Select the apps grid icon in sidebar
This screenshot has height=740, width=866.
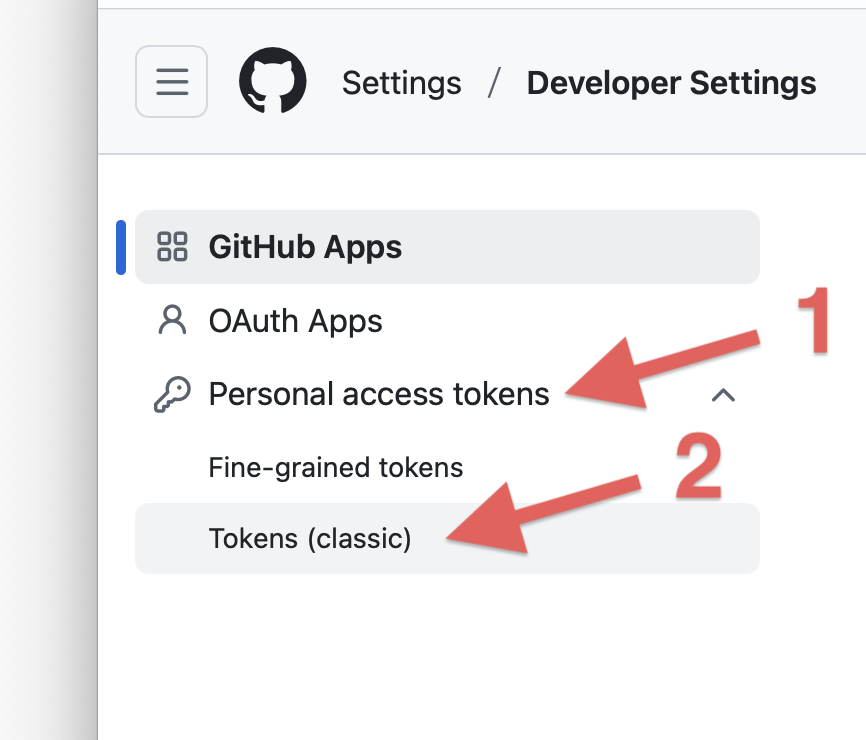(172, 246)
